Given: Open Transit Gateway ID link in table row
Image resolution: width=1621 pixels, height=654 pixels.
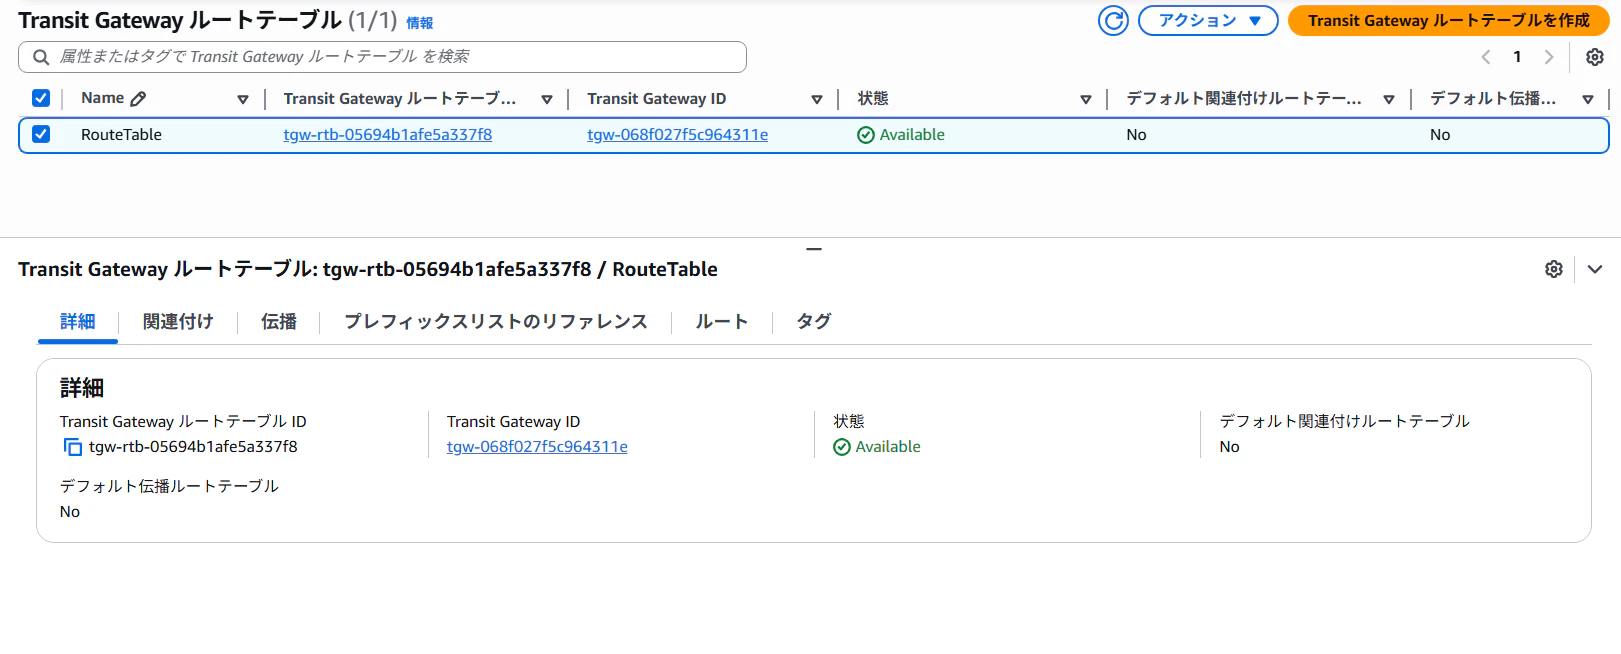Looking at the screenshot, I should pos(678,135).
